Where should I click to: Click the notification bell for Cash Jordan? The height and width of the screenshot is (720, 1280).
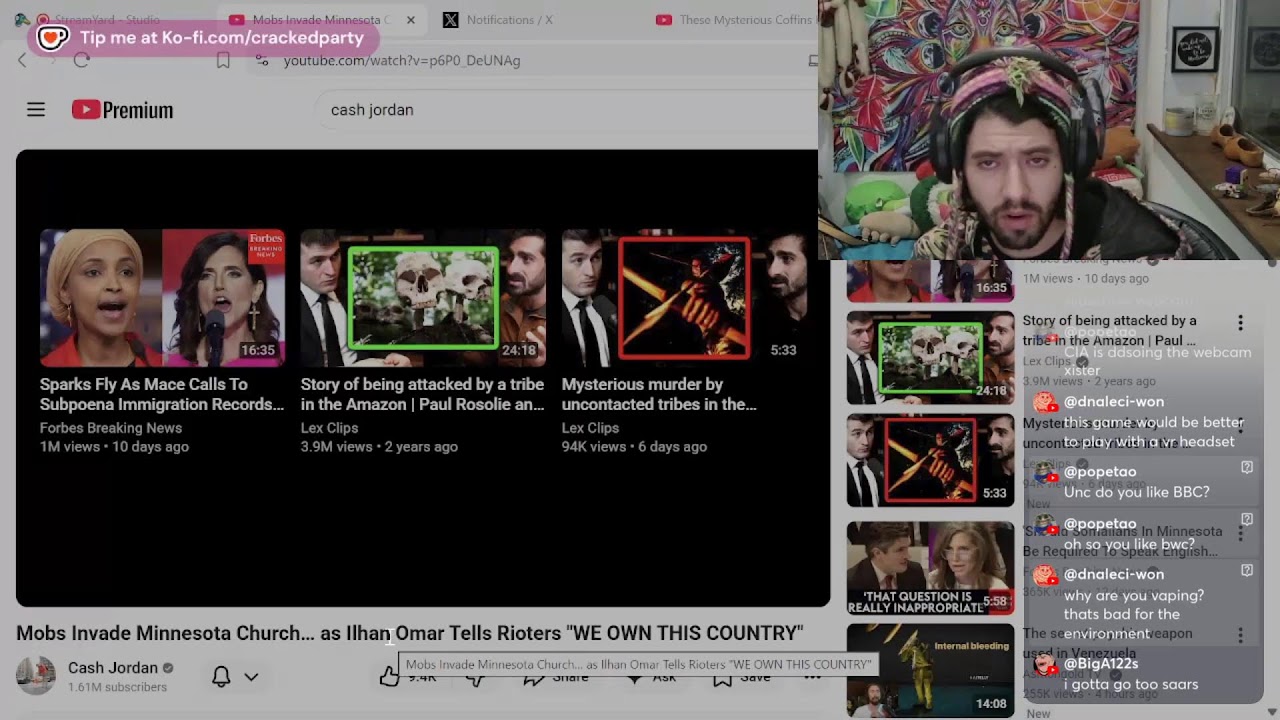(x=221, y=677)
